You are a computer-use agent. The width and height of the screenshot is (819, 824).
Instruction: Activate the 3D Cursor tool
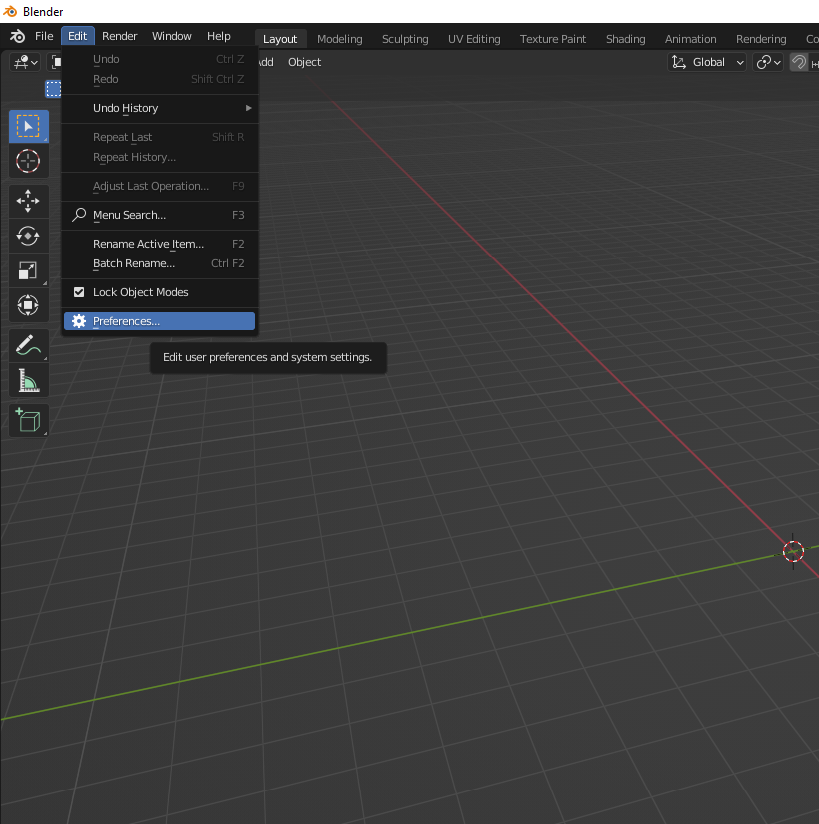pos(28,161)
